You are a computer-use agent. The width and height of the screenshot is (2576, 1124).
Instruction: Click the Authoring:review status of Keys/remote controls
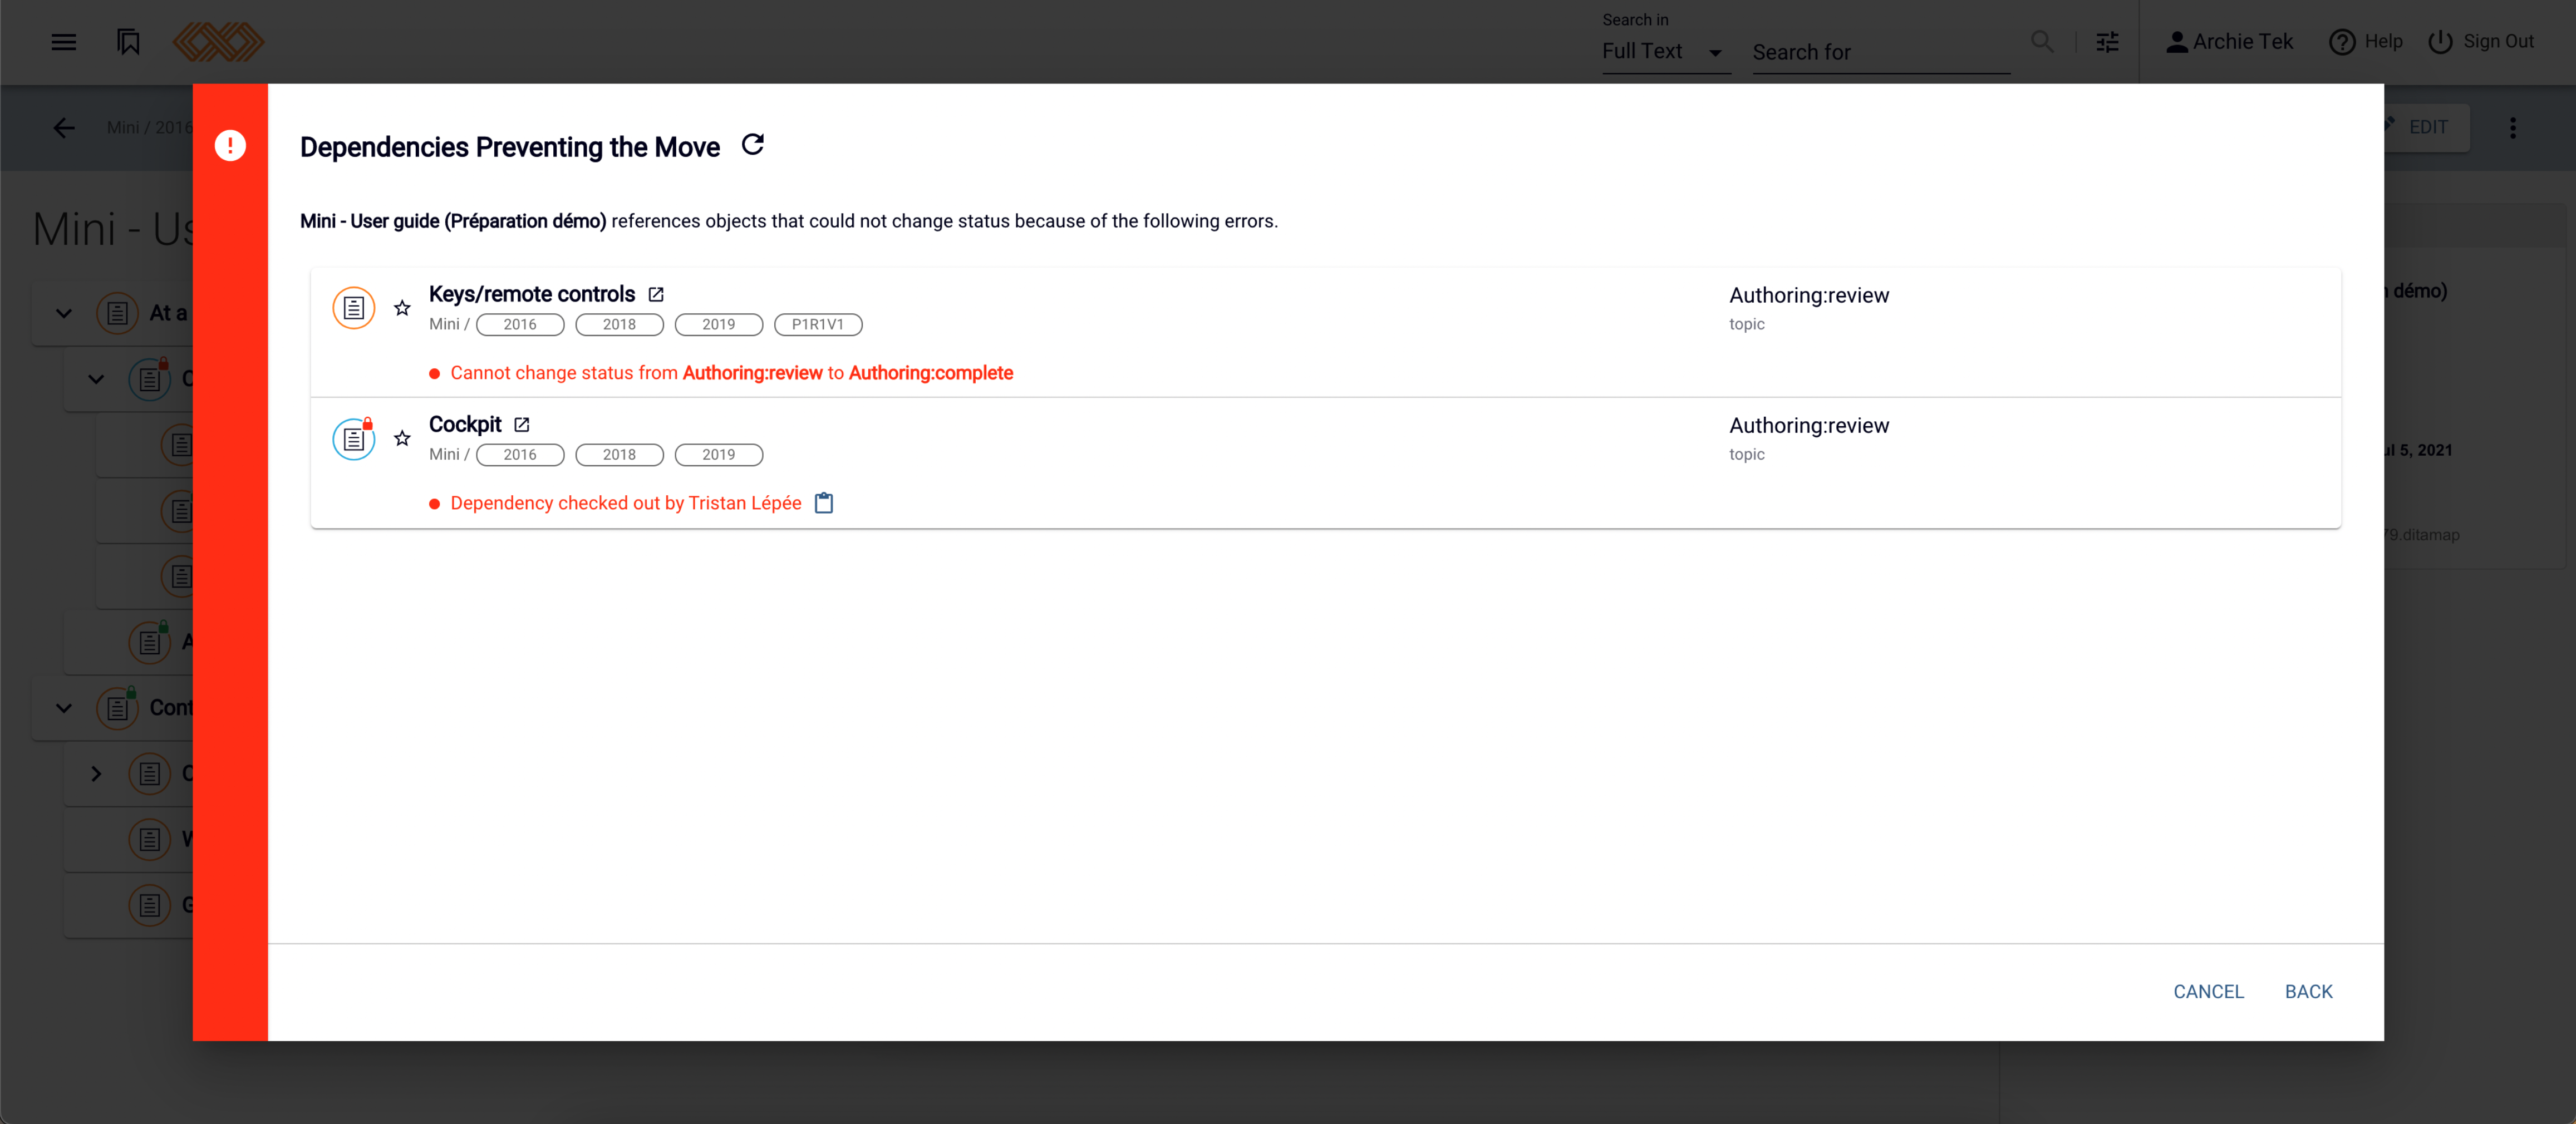[1809, 295]
